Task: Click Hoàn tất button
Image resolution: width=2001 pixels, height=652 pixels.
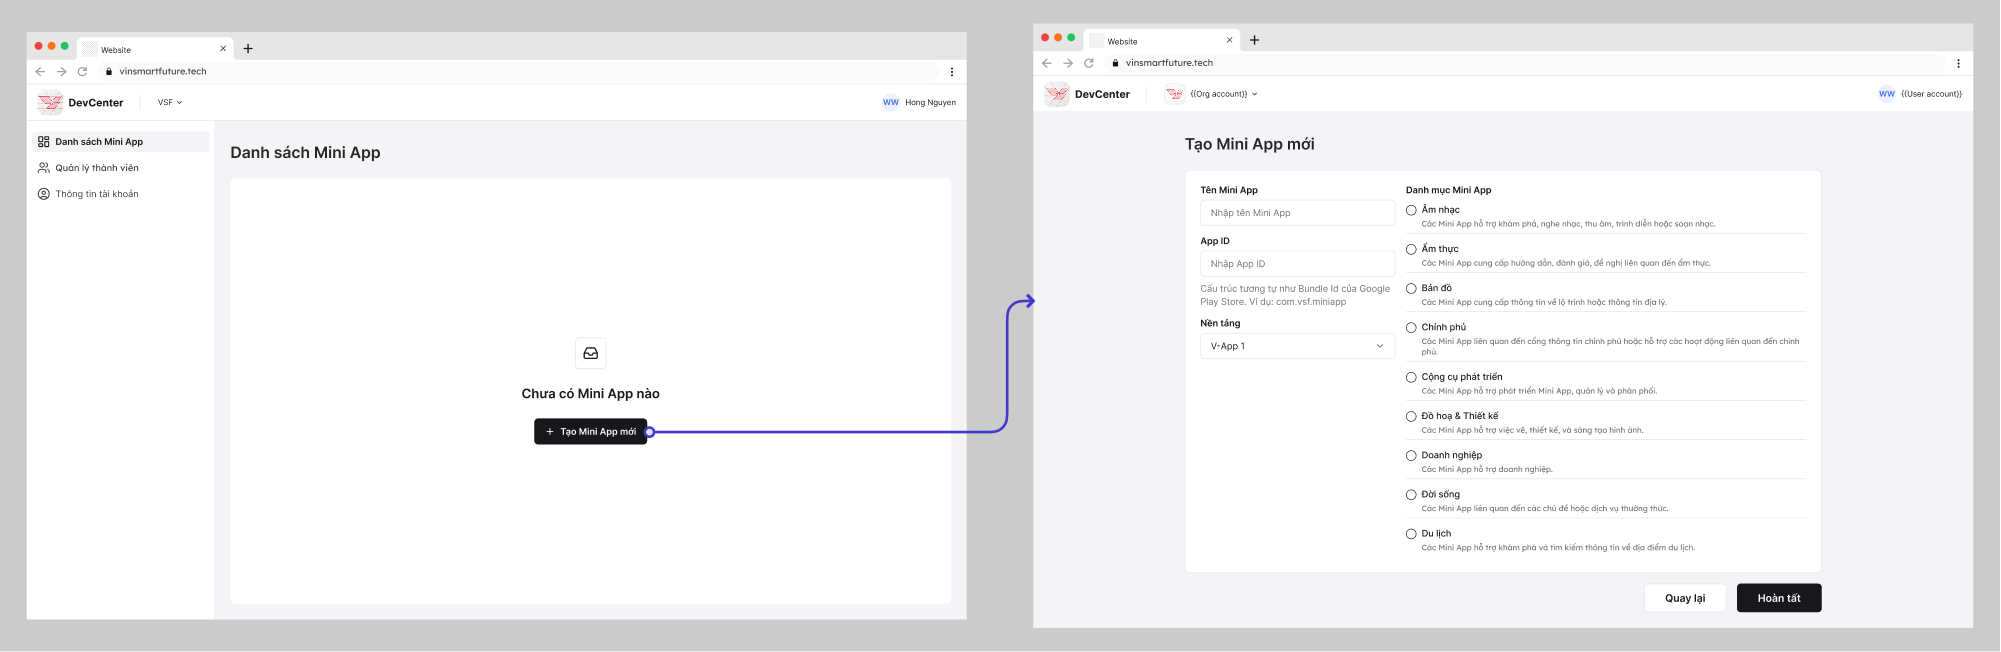Action: [x=1779, y=598]
